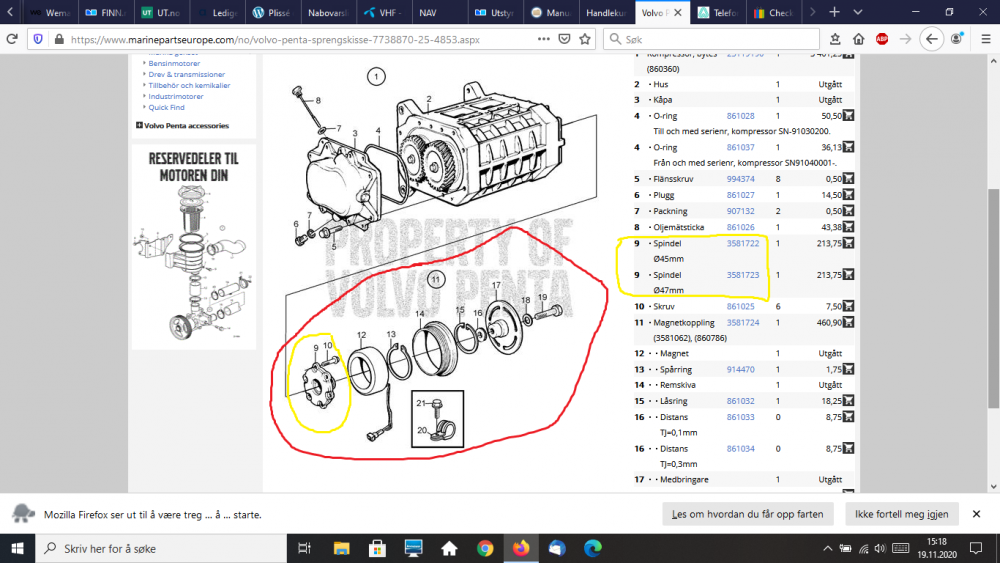Add Oljemätsticka 861026 to cart
Viewport: 1000px width, 563px height.
coord(848,226)
